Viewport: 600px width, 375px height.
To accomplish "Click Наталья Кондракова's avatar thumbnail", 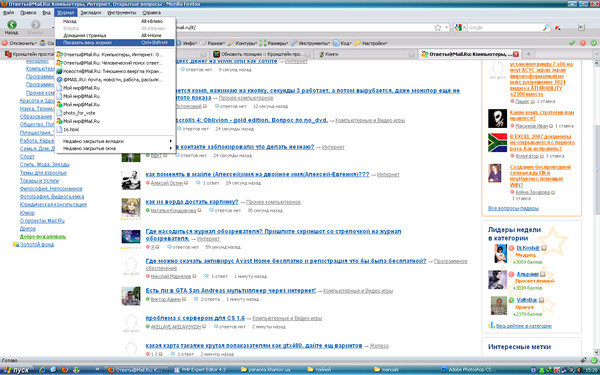I will tap(130, 208).
